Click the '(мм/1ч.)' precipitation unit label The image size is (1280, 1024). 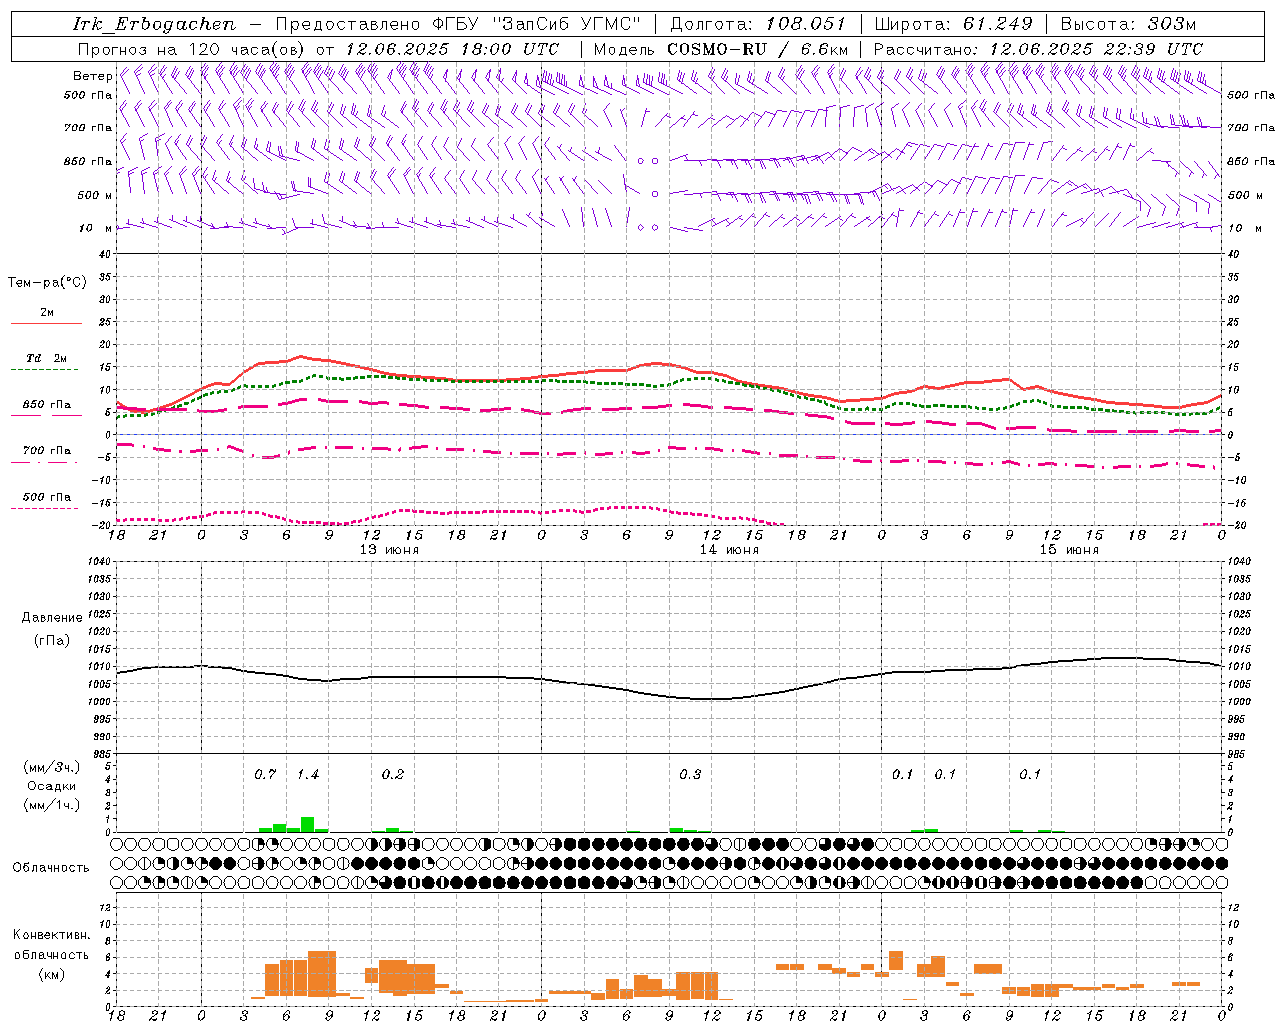point(51,805)
